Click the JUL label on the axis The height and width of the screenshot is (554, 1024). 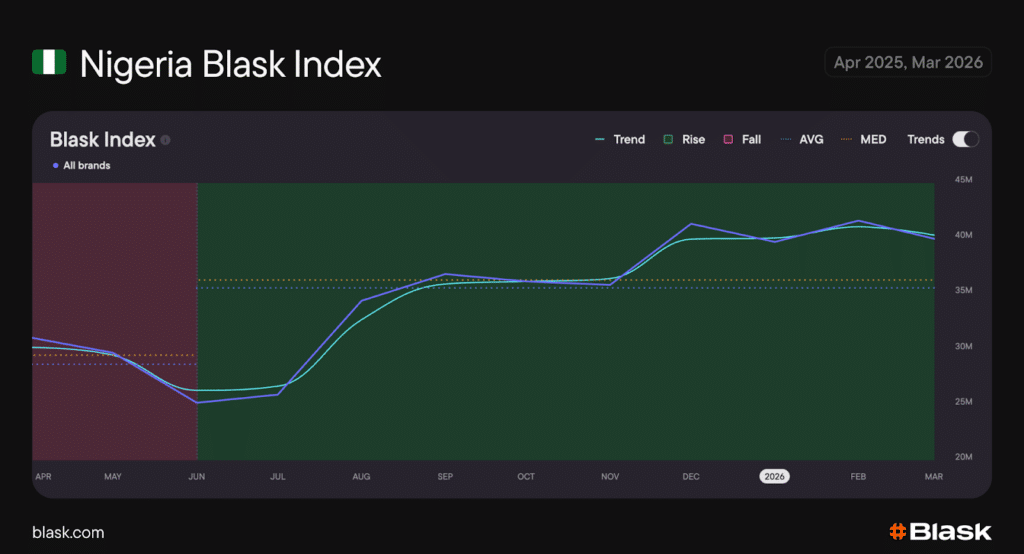(278, 476)
